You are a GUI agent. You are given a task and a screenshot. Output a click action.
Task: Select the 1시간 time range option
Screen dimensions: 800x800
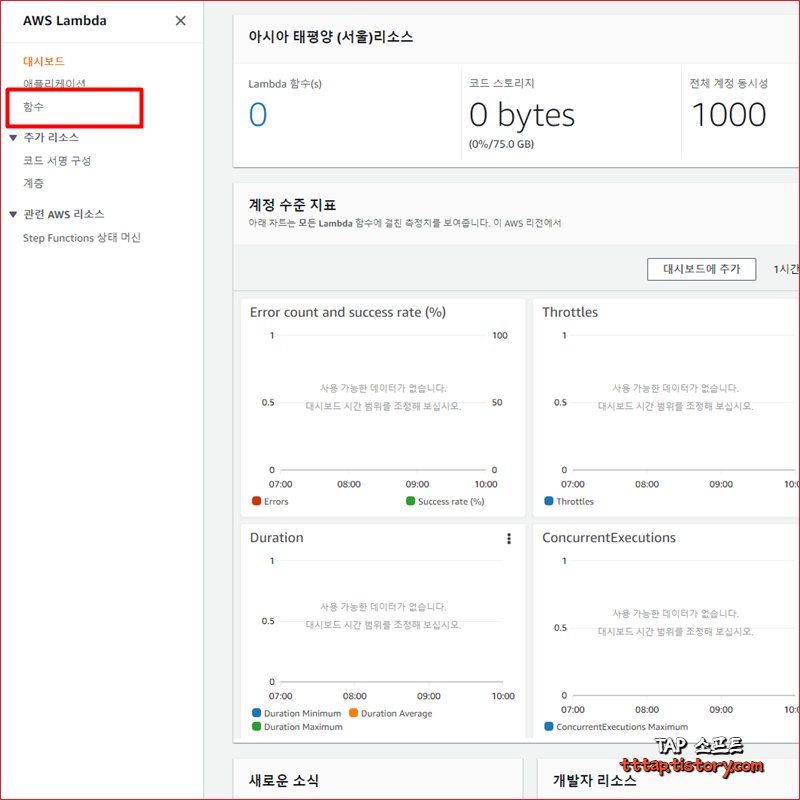786,269
